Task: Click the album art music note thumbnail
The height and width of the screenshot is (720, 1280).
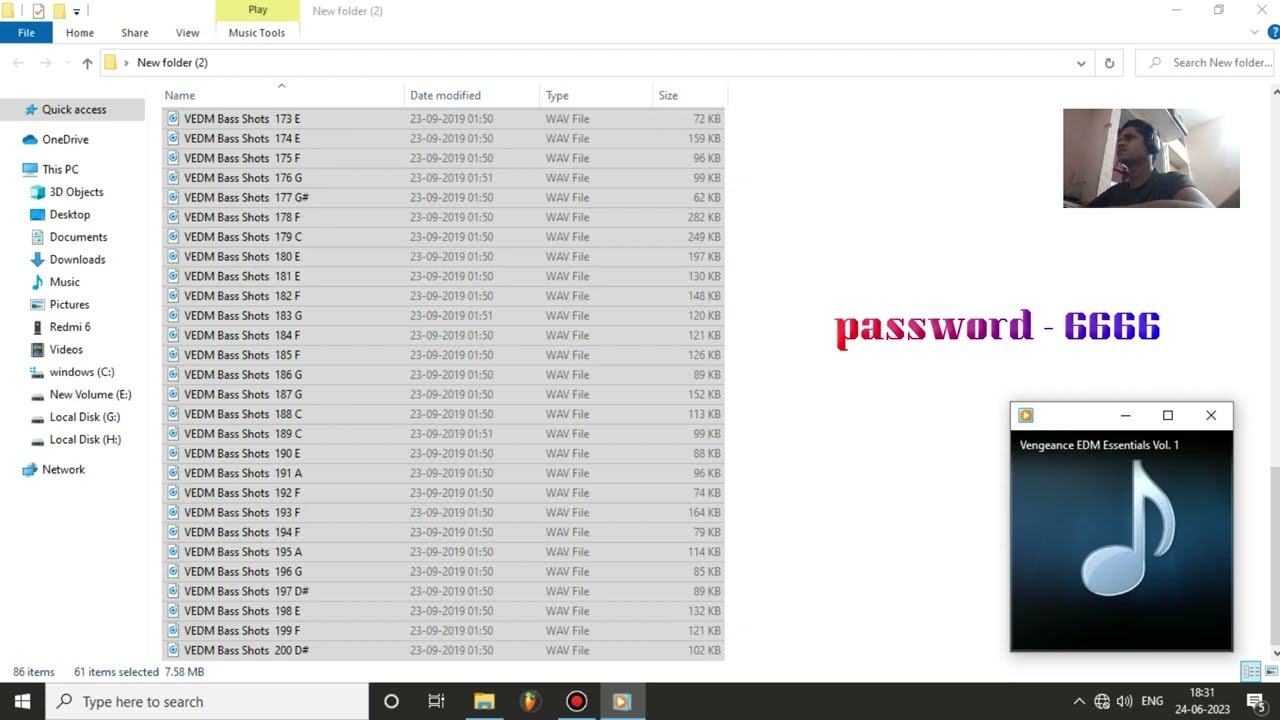Action: click(1129, 530)
